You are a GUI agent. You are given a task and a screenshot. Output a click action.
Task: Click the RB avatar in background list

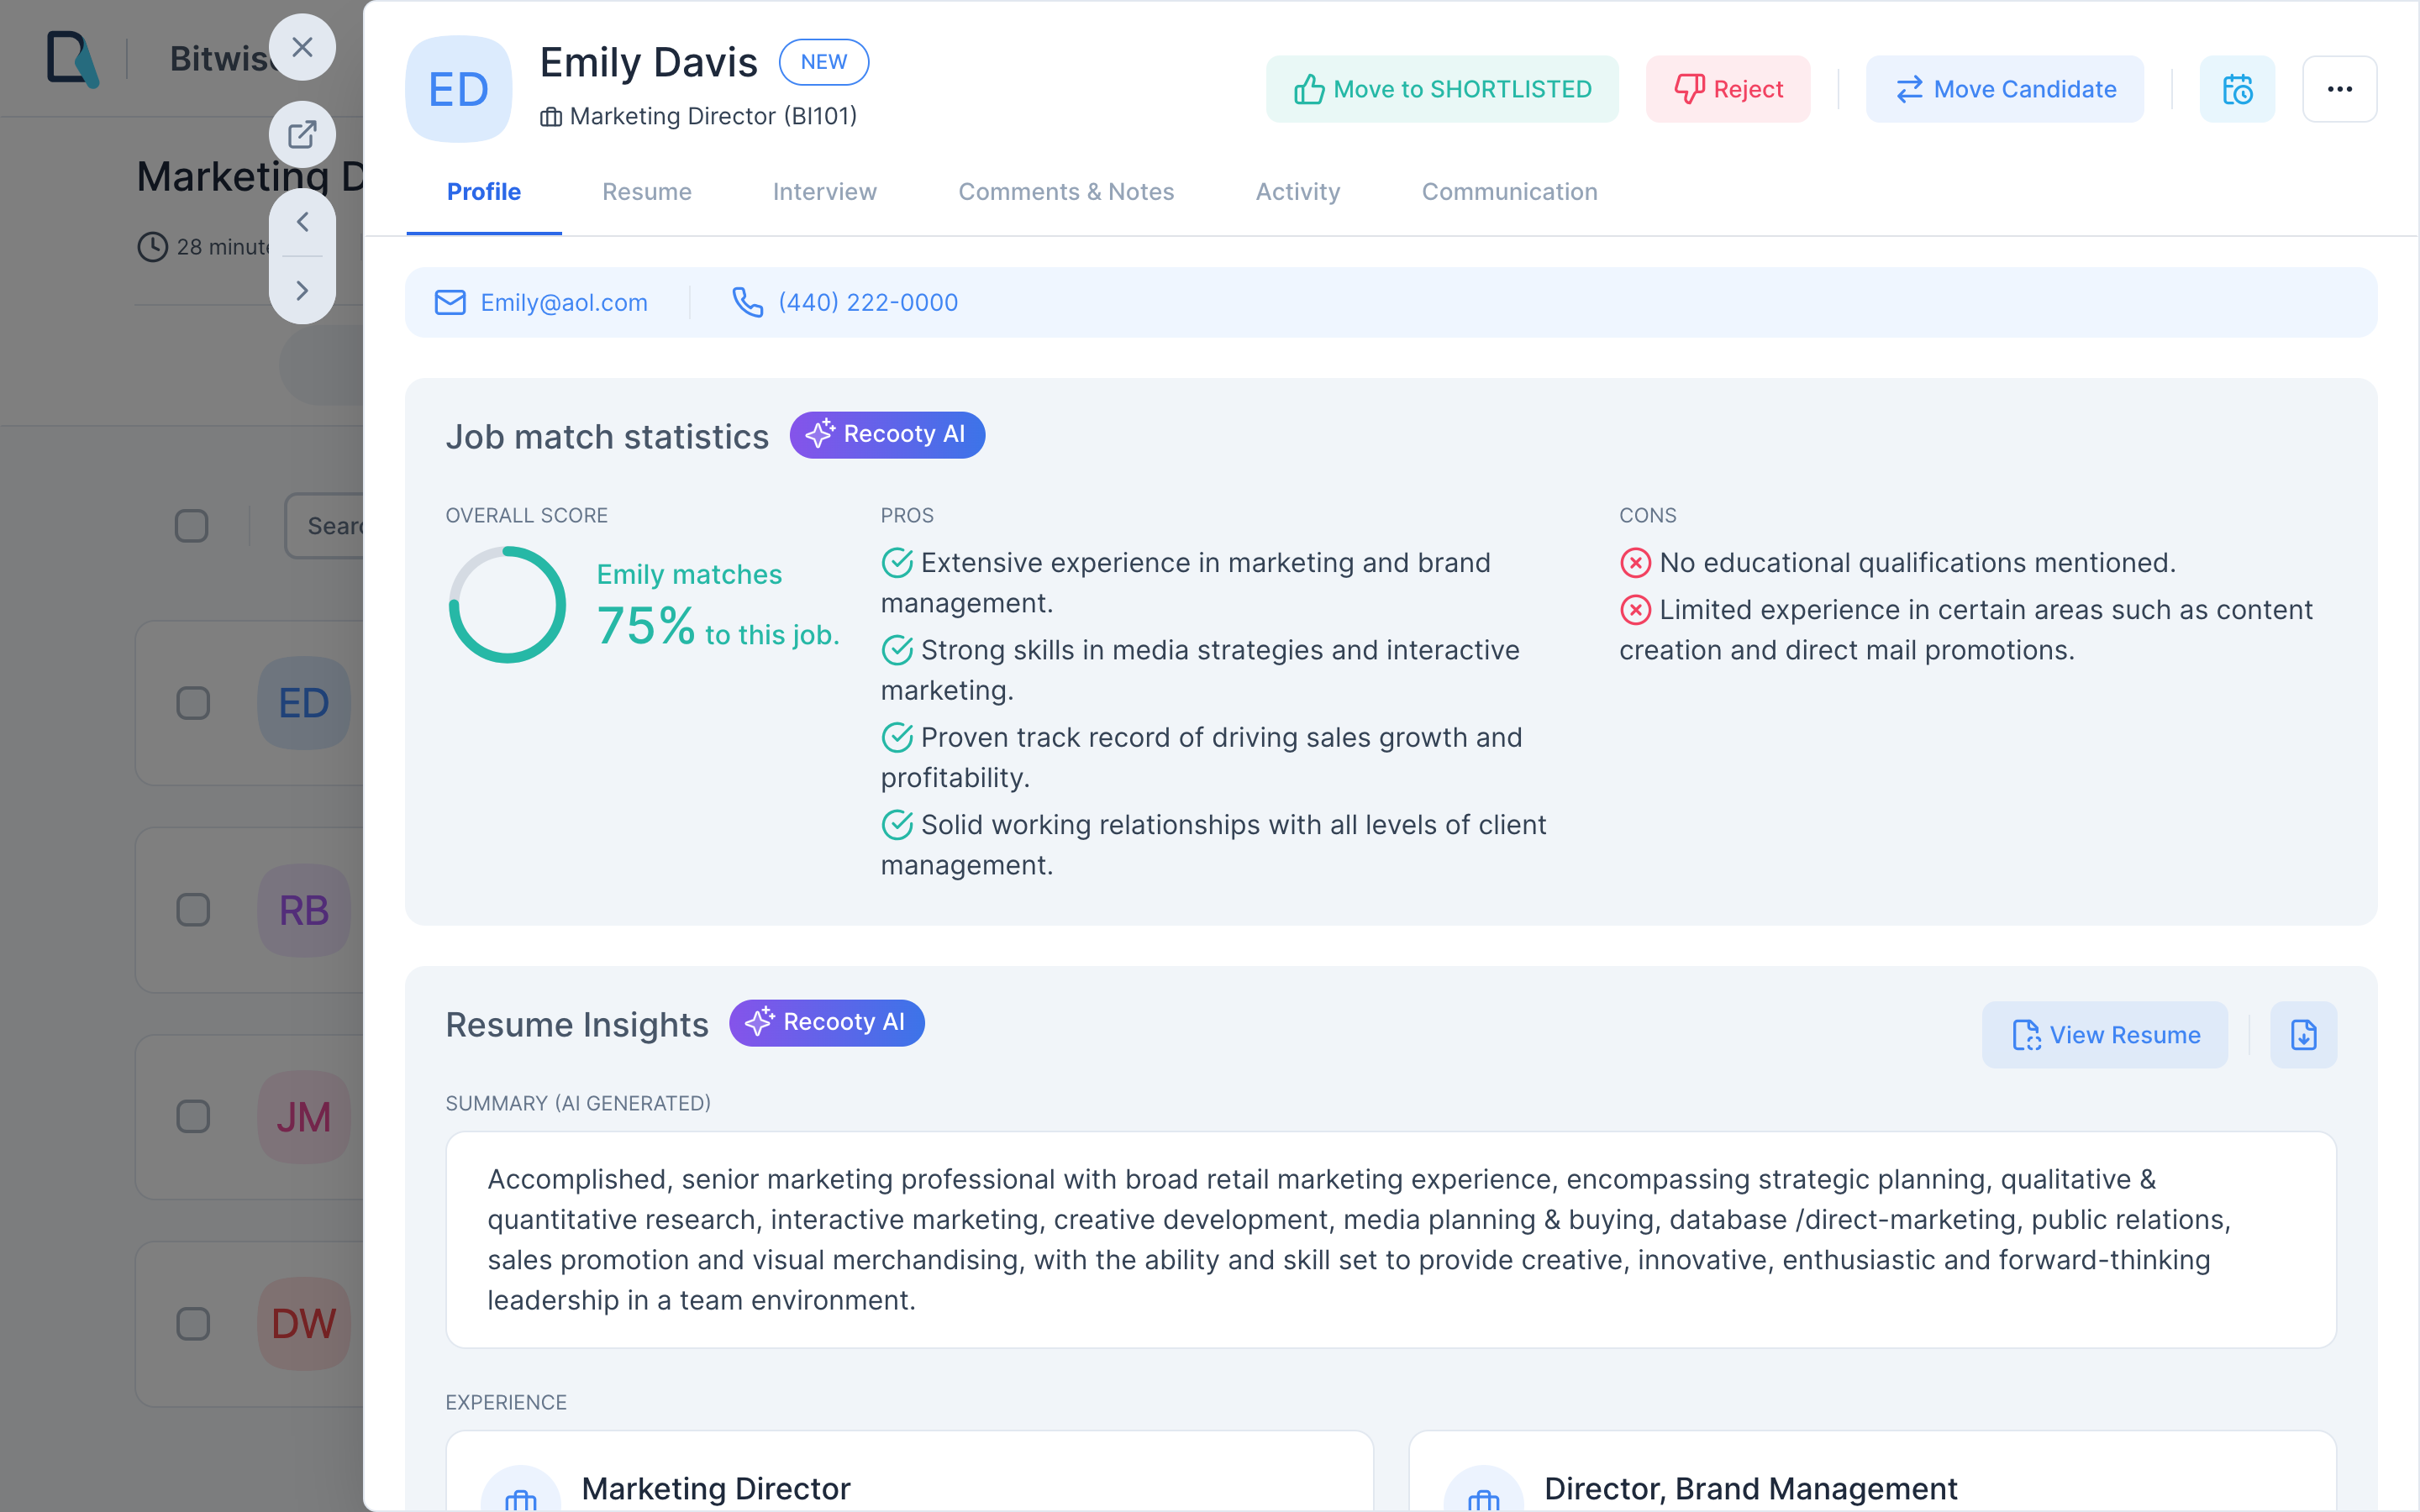click(304, 910)
